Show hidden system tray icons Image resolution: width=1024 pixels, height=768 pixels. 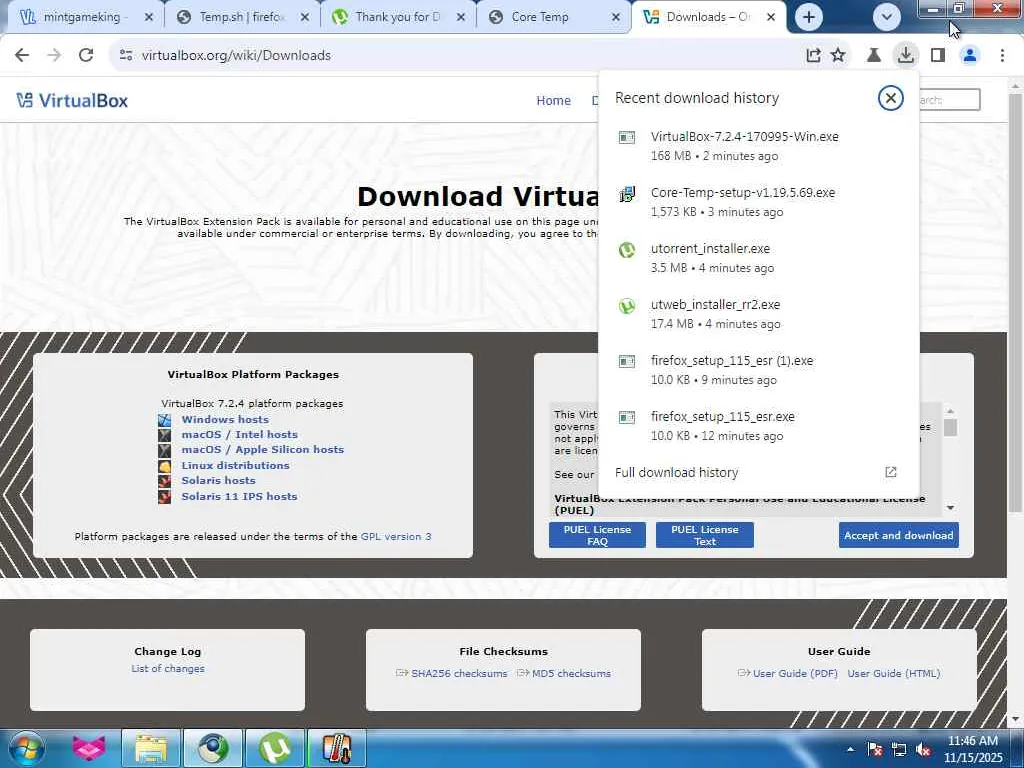[x=850, y=750]
